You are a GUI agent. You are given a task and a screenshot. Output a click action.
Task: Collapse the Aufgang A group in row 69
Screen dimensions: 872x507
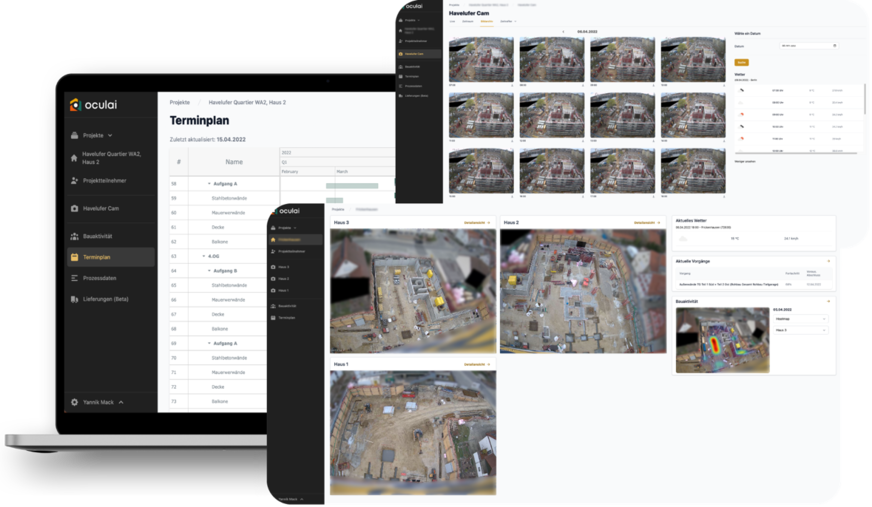[209, 344]
